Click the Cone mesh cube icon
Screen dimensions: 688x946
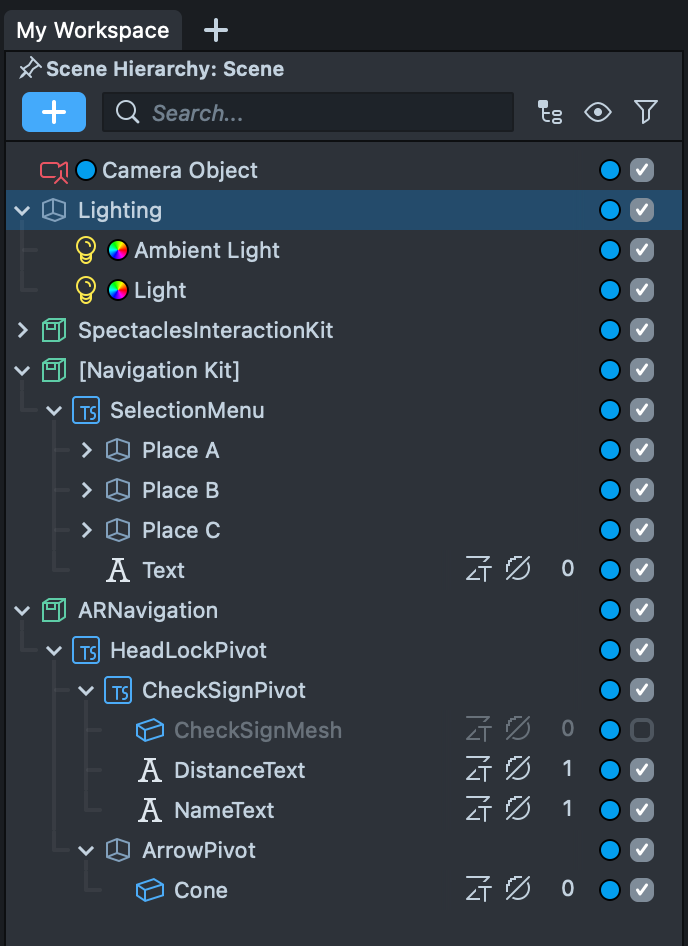click(150, 890)
